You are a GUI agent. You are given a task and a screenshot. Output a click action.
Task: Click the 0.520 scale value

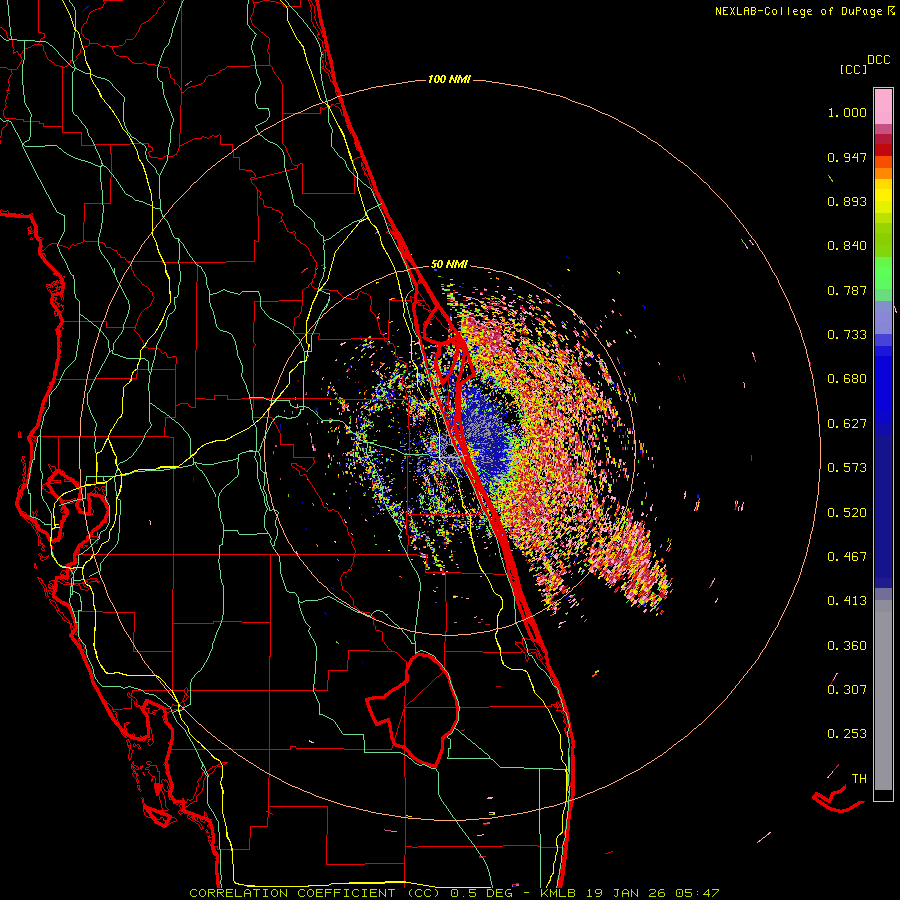pos(847,512)
